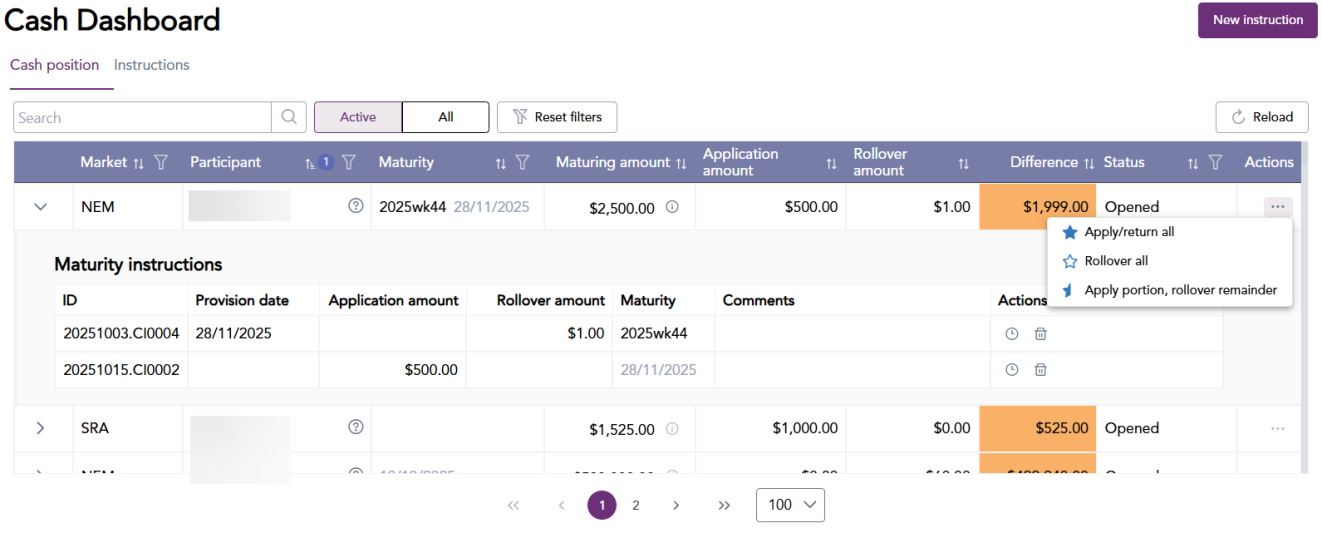Open the Market column filter icon
The image size is (1322, 533).
tap(161, 162)
